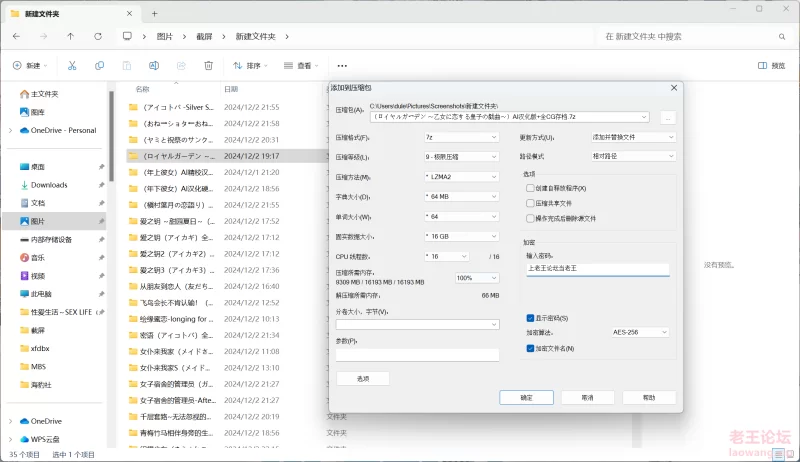The image size is (800, 462).
Task: Click the PC monitor icon in address bar
Action: point(127,36)
